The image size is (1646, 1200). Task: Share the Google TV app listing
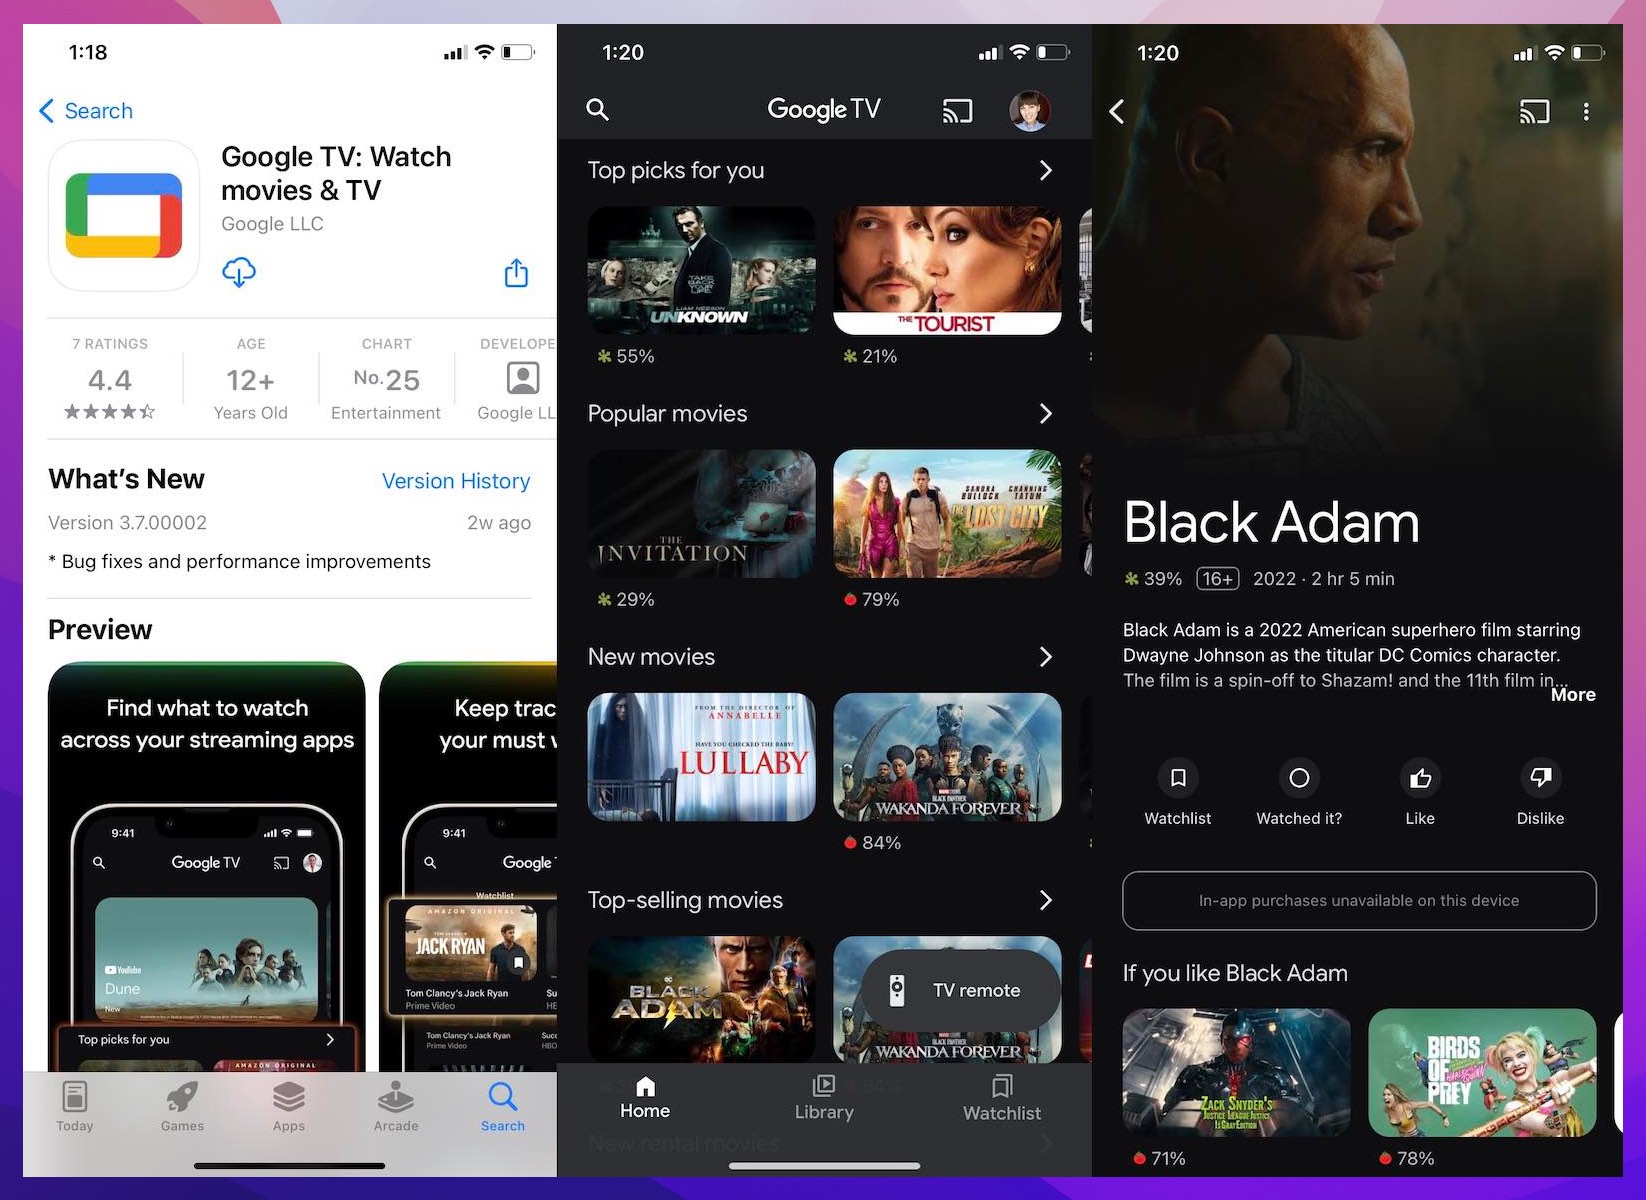coord(516,272)
